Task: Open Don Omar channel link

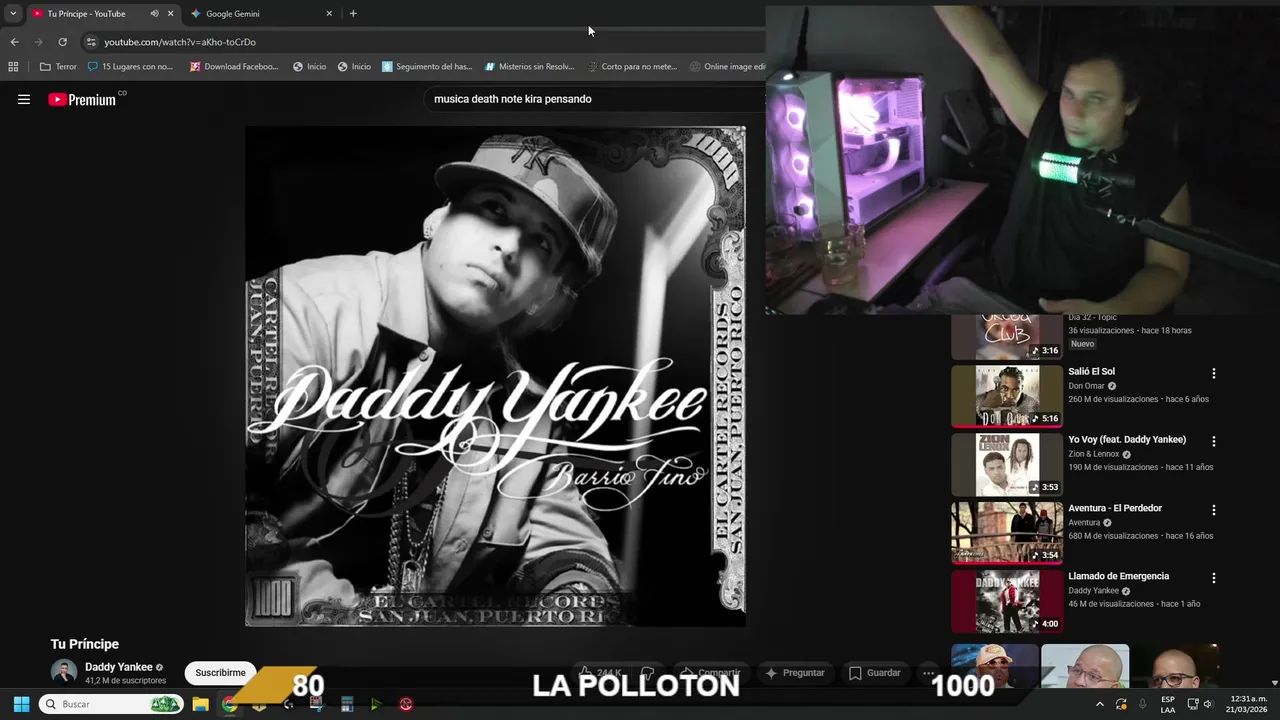Action: (x=1085, y=386)
